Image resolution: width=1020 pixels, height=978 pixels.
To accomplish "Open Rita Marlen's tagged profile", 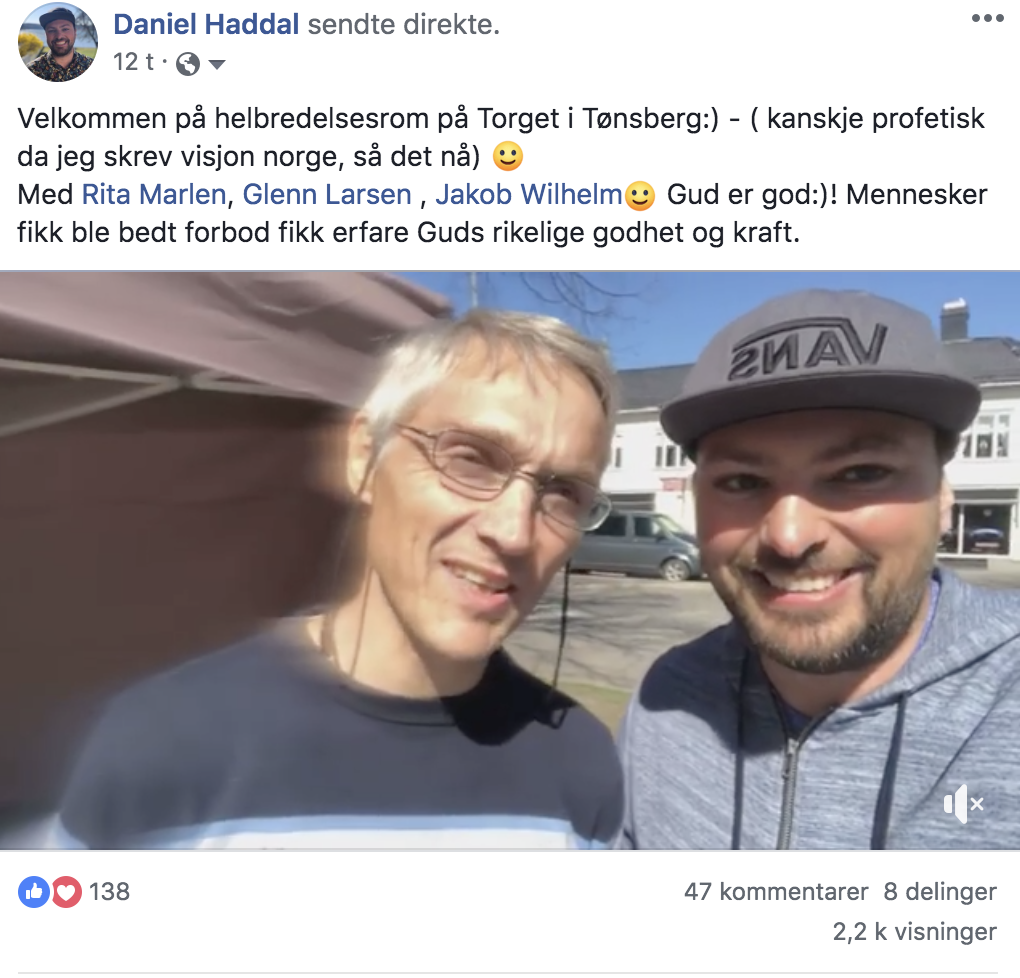I will [154, 195].
